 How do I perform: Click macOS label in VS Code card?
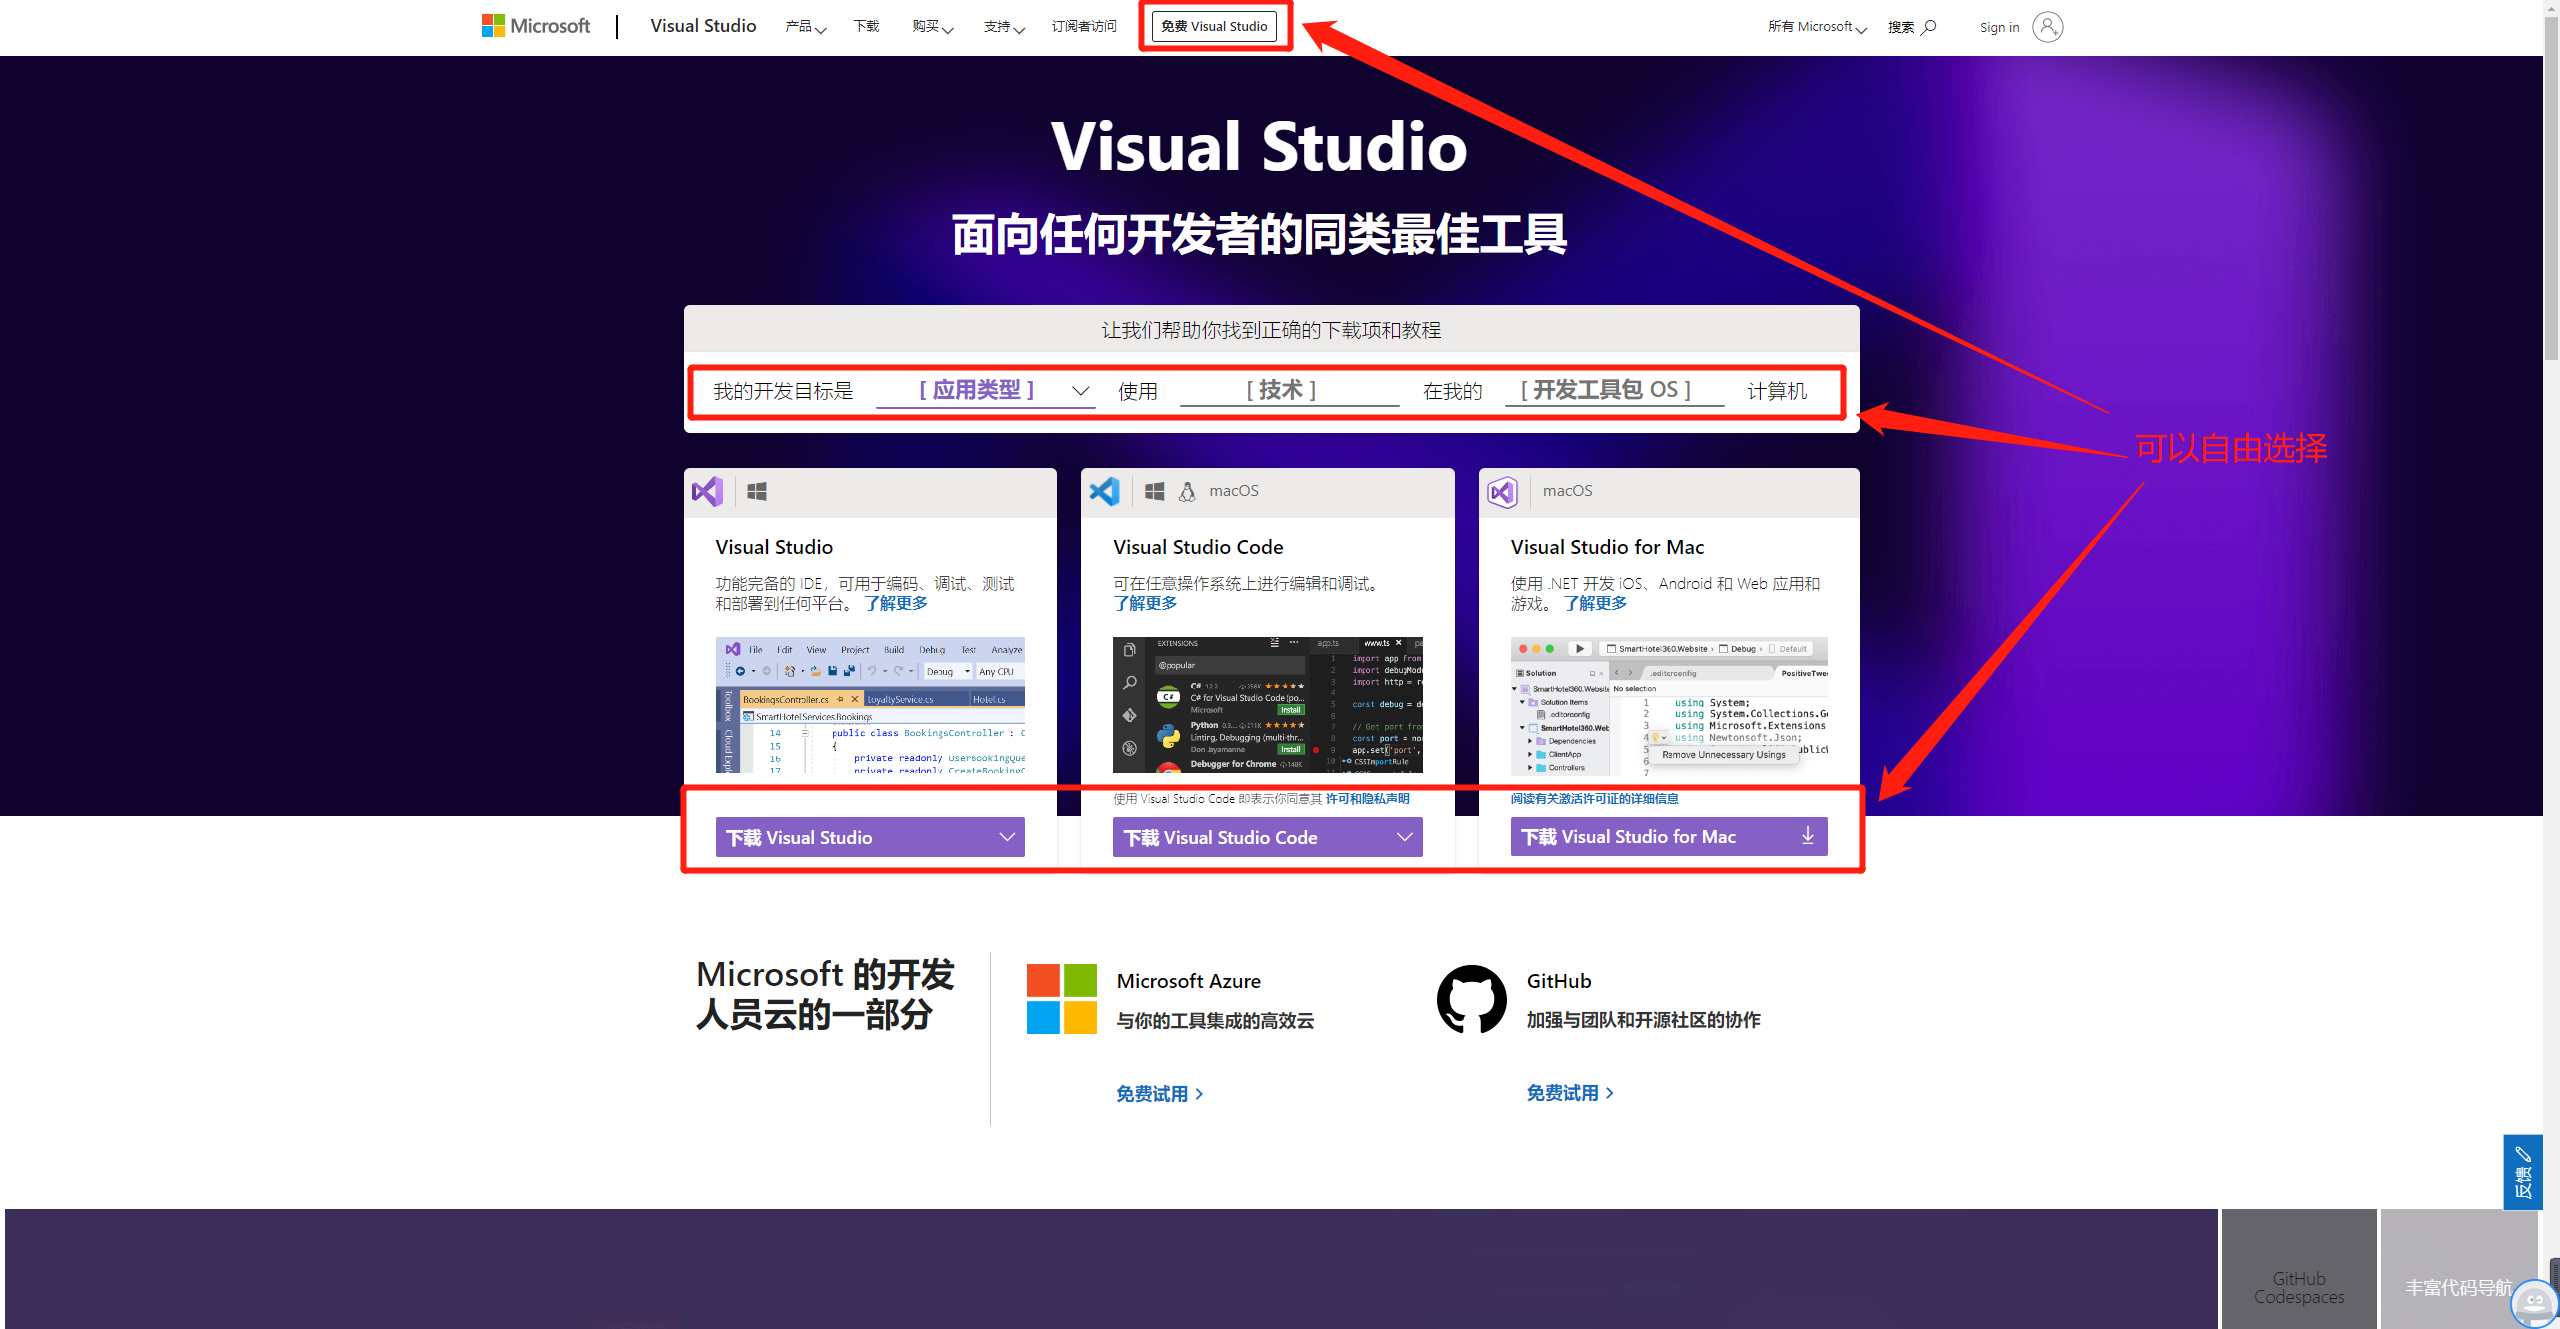click(x=1234, y=491)
